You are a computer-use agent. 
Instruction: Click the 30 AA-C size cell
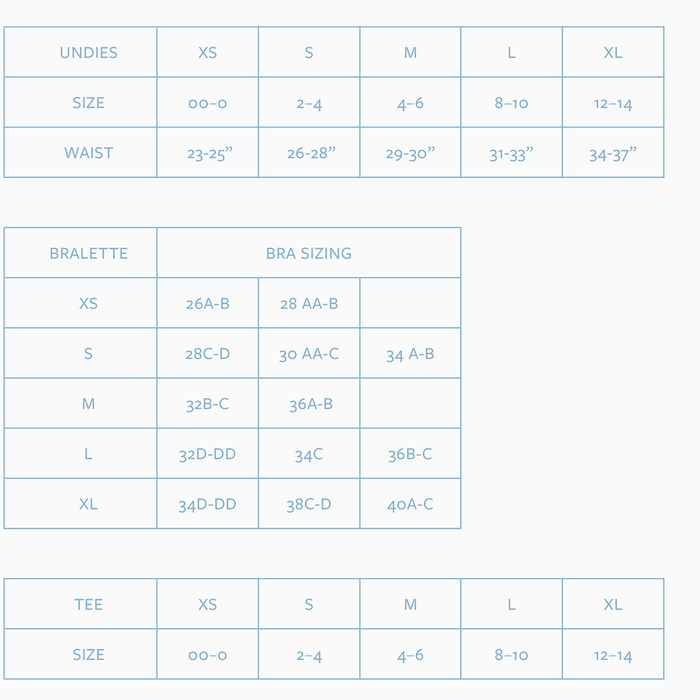click(x=308, y=354)
